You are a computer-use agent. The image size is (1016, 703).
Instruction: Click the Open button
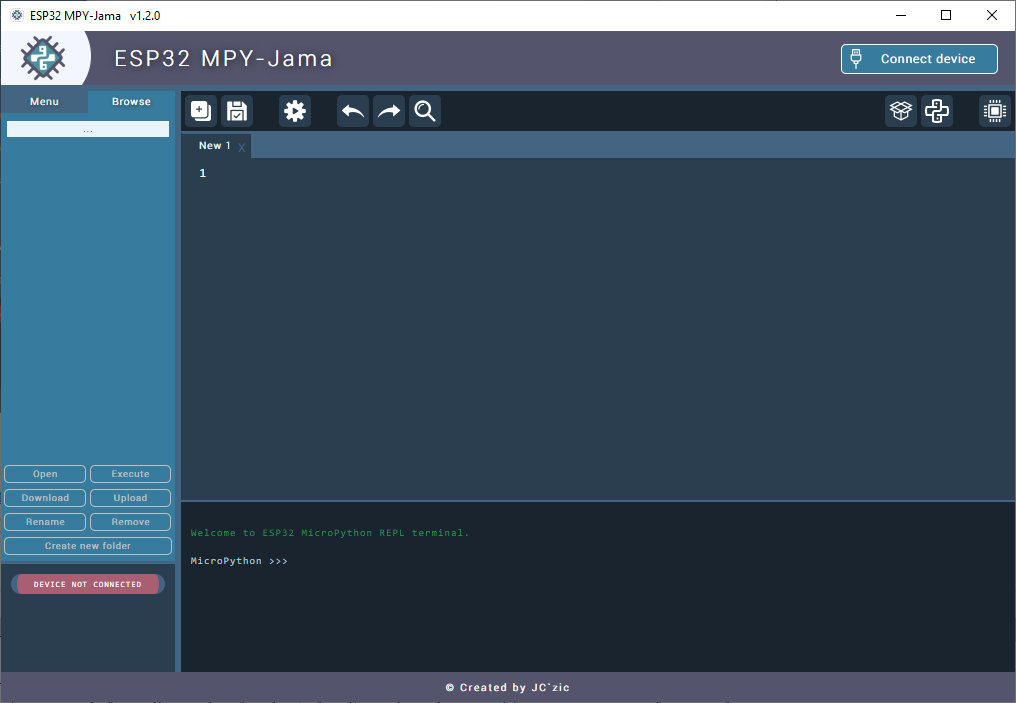tap(45, 474)
